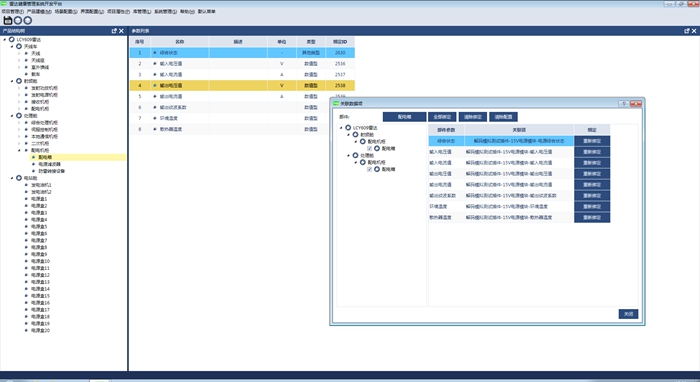Click the 绑定ID column header
This screenshot has height=382, width=700.
click(340, 42)
